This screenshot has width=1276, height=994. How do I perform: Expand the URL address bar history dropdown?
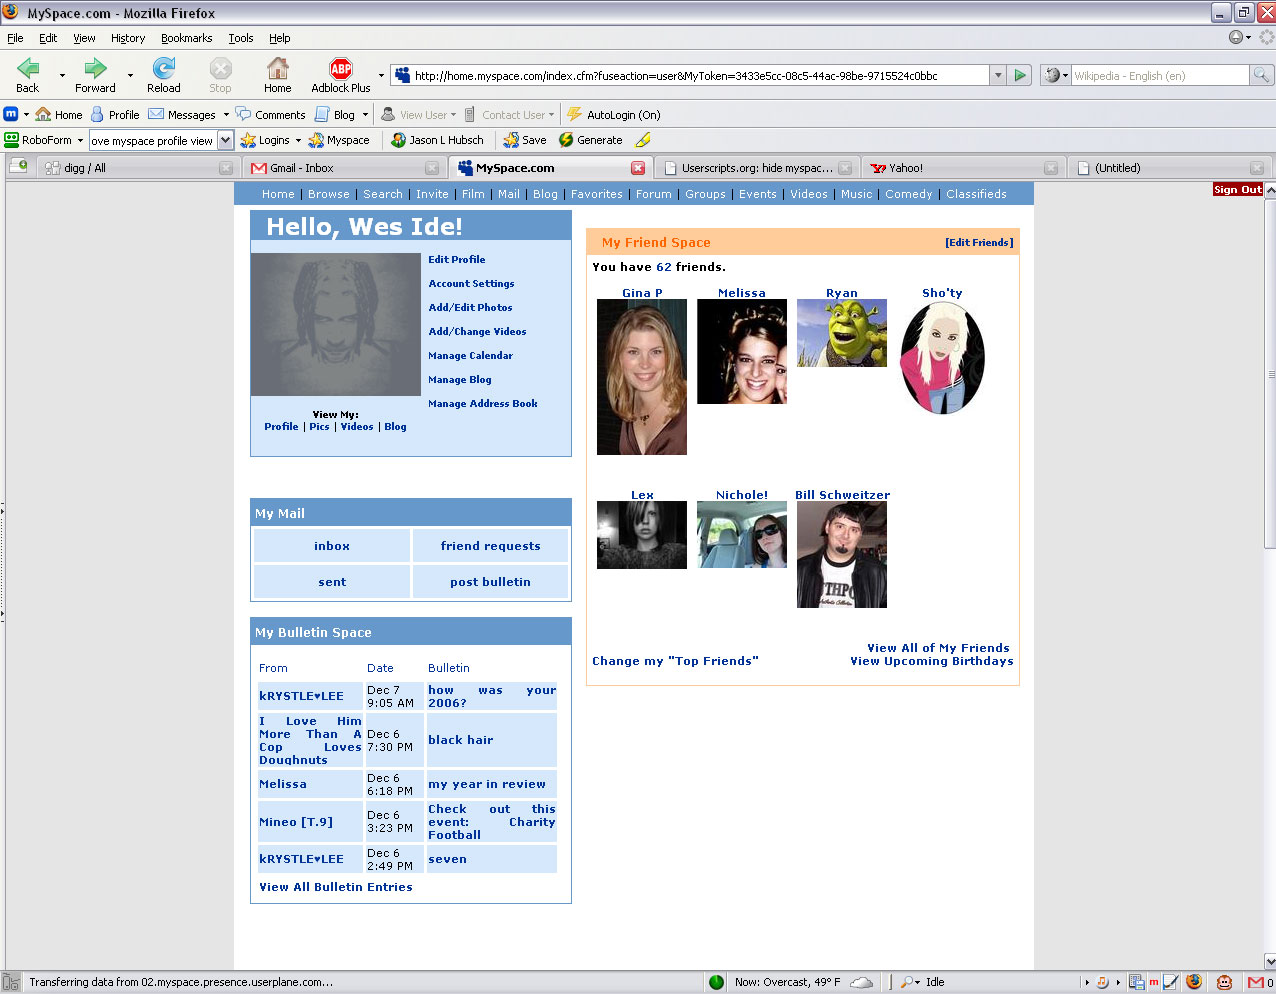pyautogui.click(x=997, y=75)
